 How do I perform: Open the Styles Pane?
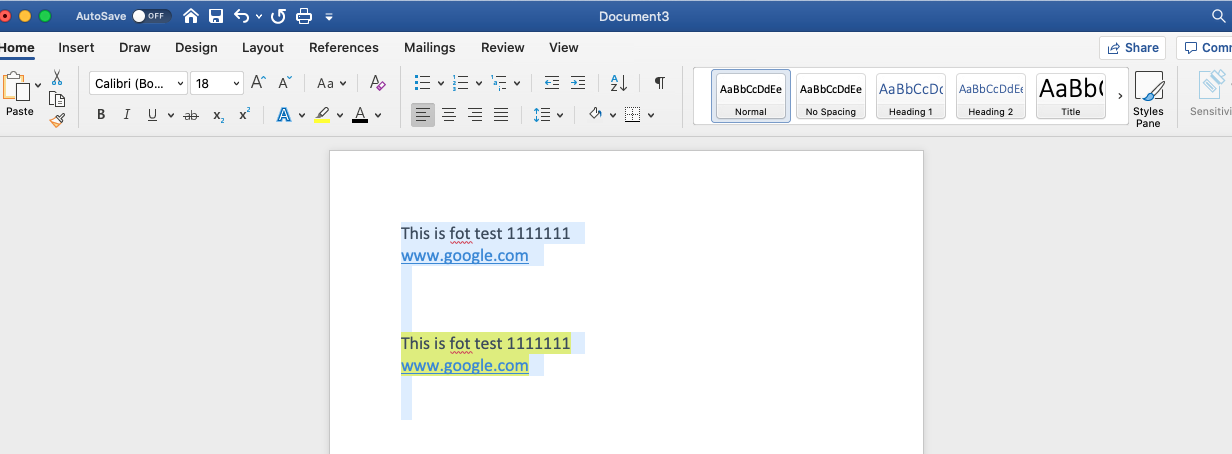(1149, 99)
